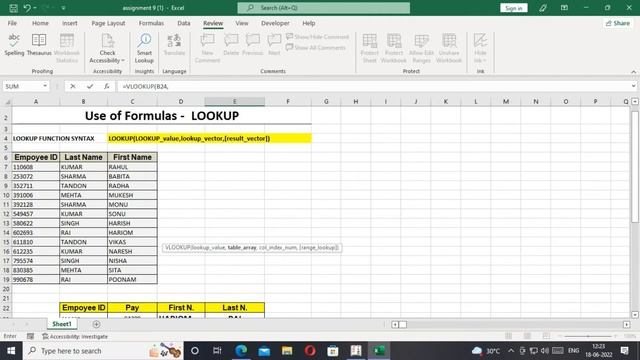
Task: Open File Explorer from taskbar
Action: [287, 351]
